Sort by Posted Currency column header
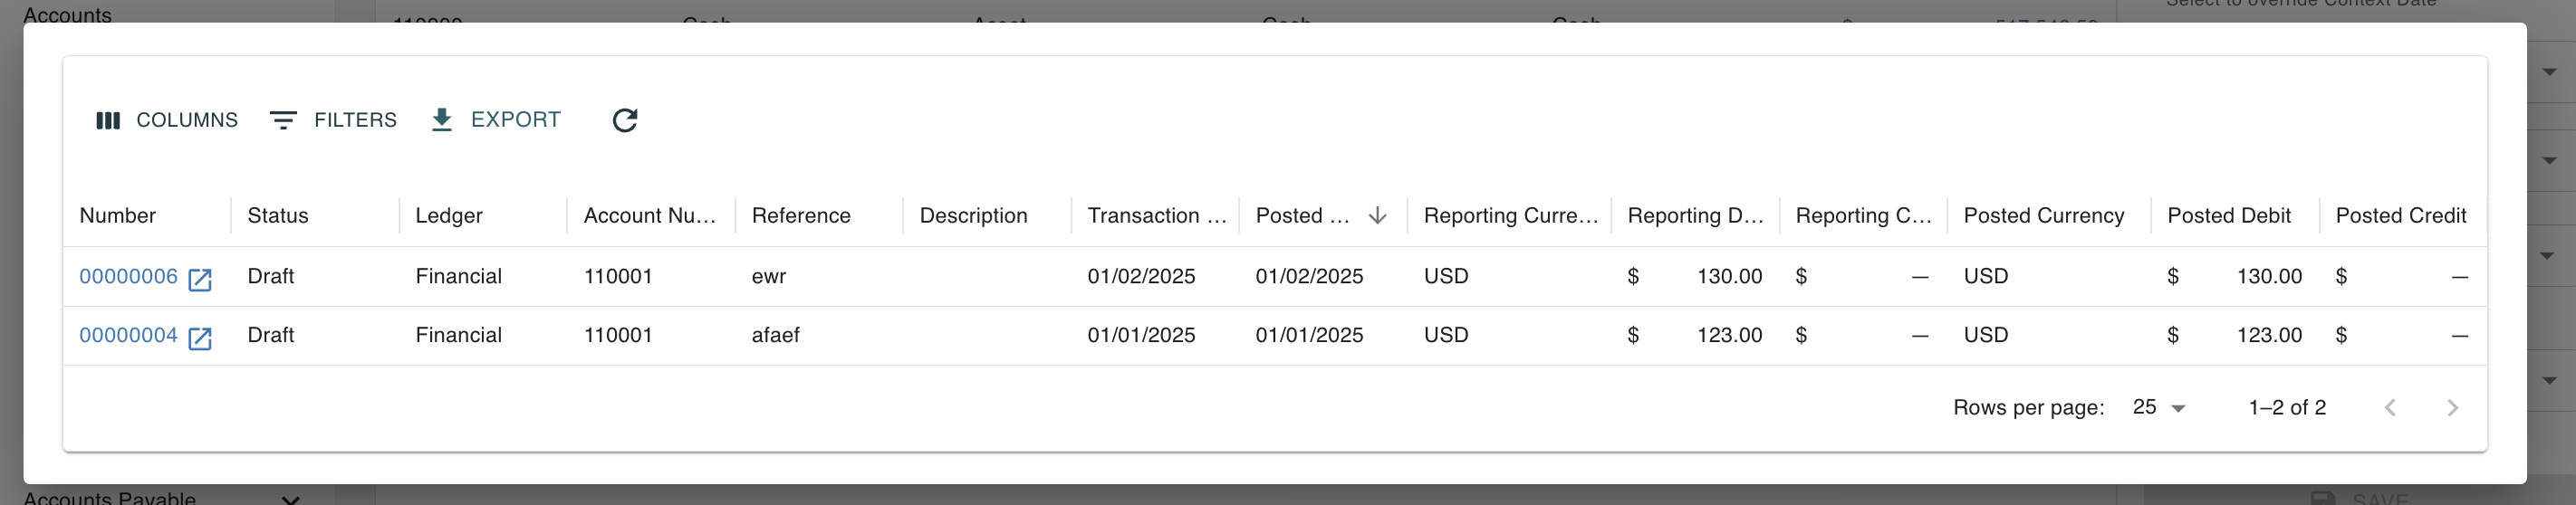The width and height of the screenshot is (2576, 505). [2044, 216]
